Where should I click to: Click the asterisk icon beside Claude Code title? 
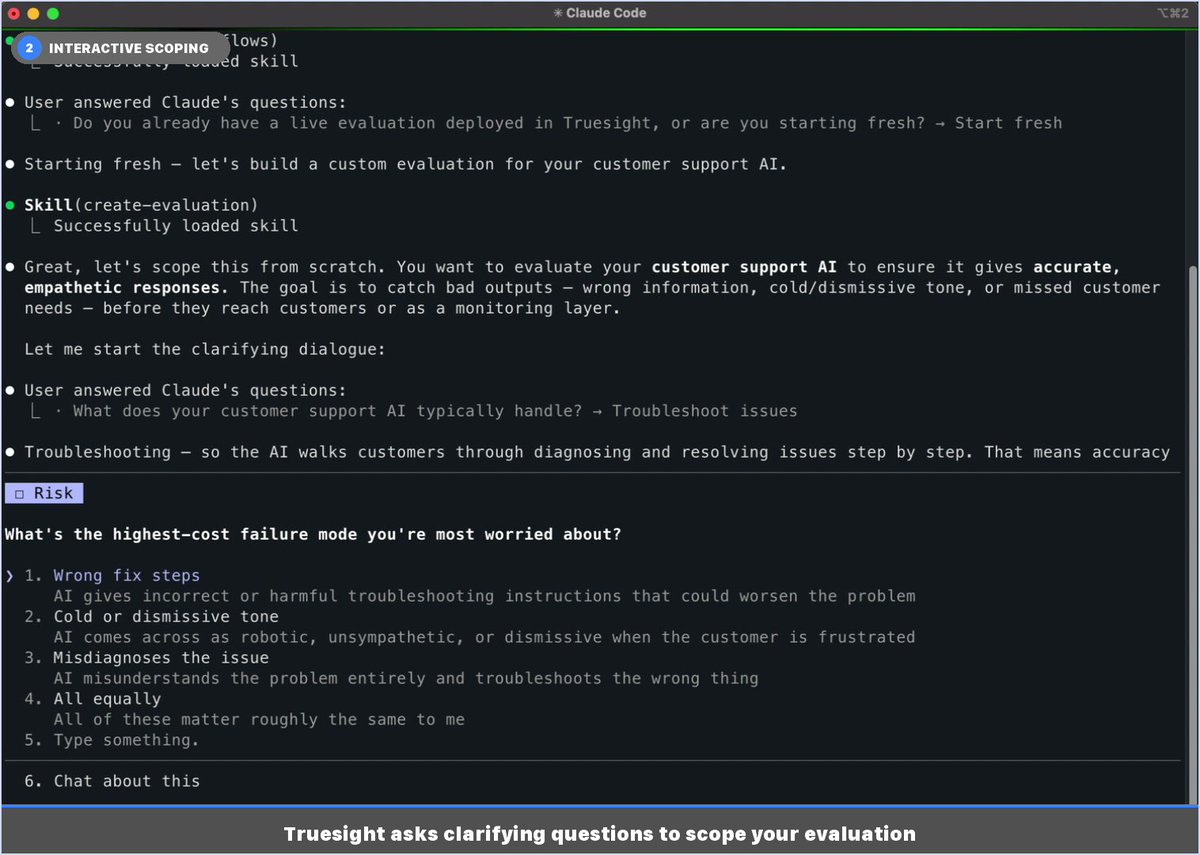click(557, 13)
